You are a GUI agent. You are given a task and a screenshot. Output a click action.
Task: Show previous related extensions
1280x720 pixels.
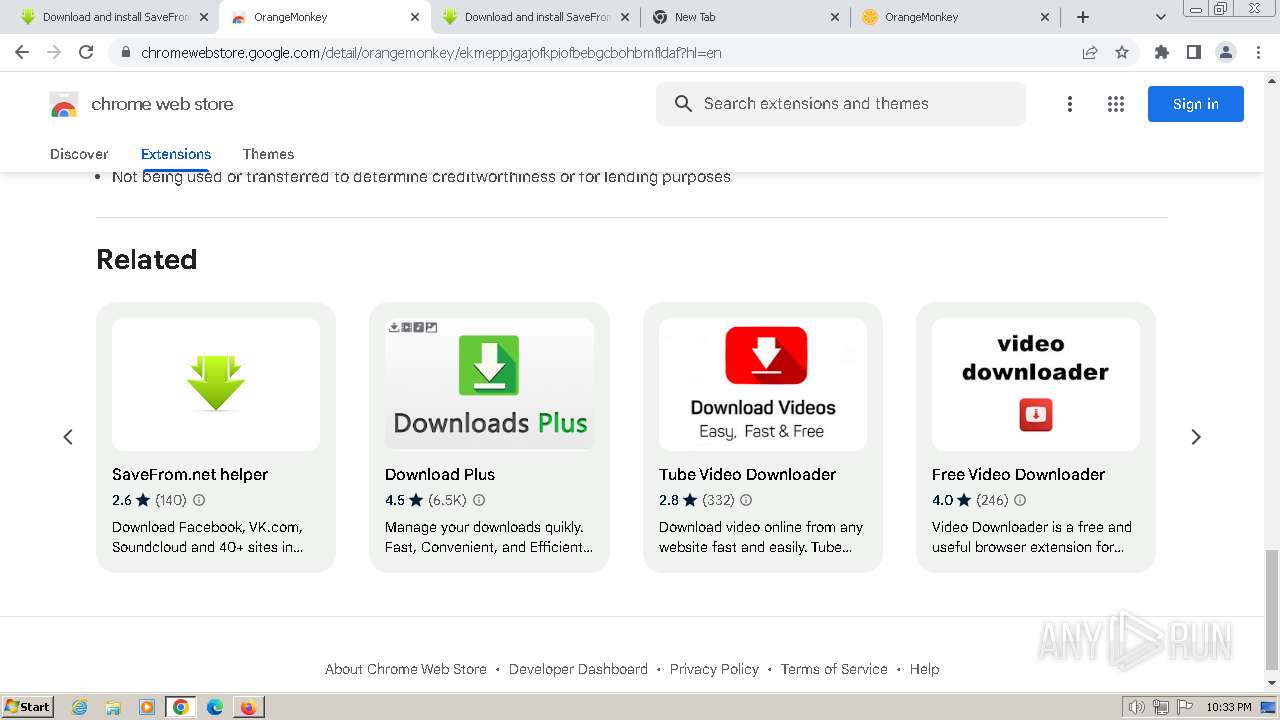coord(68,437)
